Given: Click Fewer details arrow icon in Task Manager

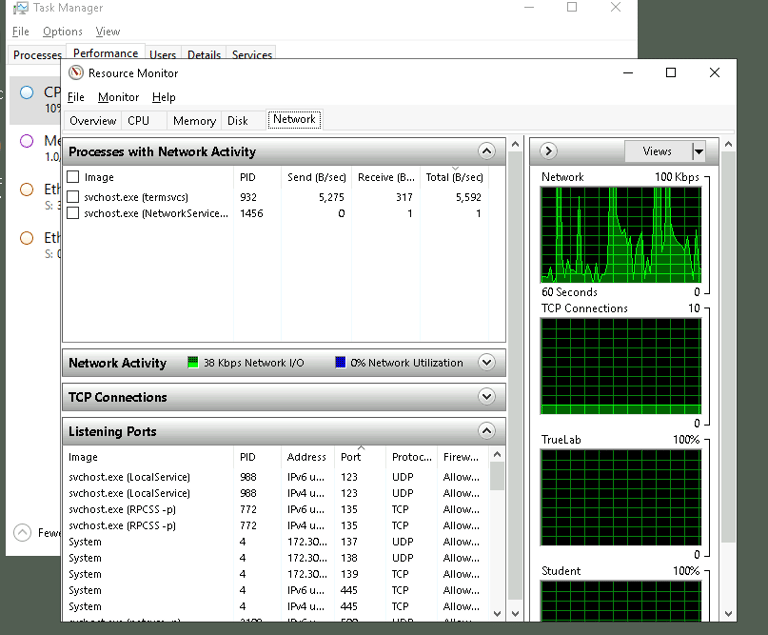Looking at the screenshot, I should (x=22, y=533).
